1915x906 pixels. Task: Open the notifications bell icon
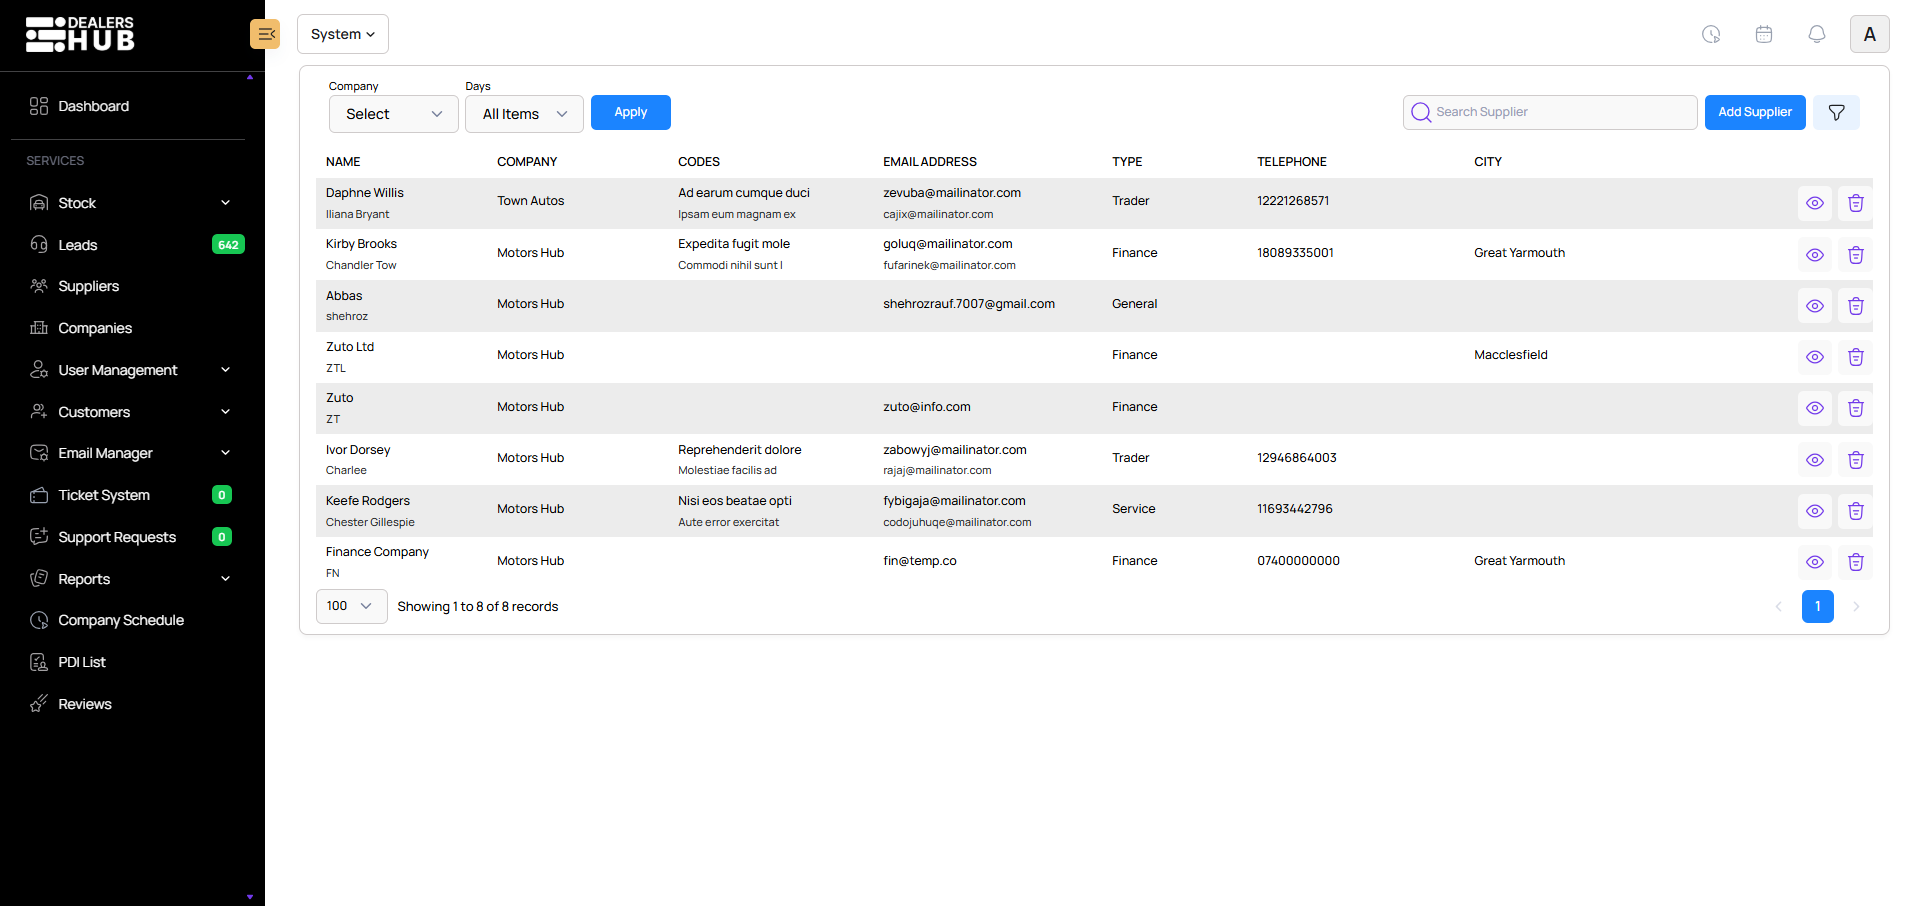click(x=1816, y=34)
